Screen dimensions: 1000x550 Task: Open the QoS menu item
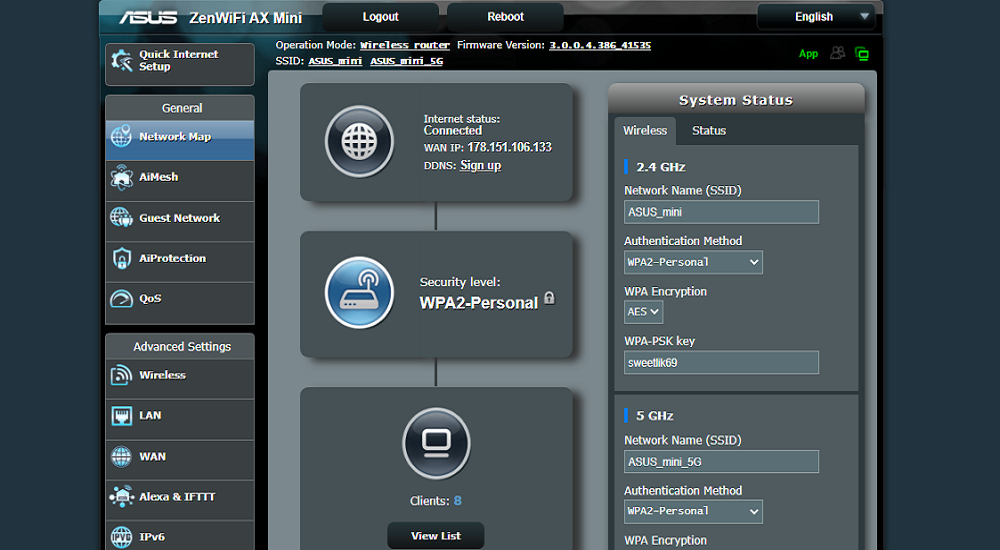coord(180,302)
